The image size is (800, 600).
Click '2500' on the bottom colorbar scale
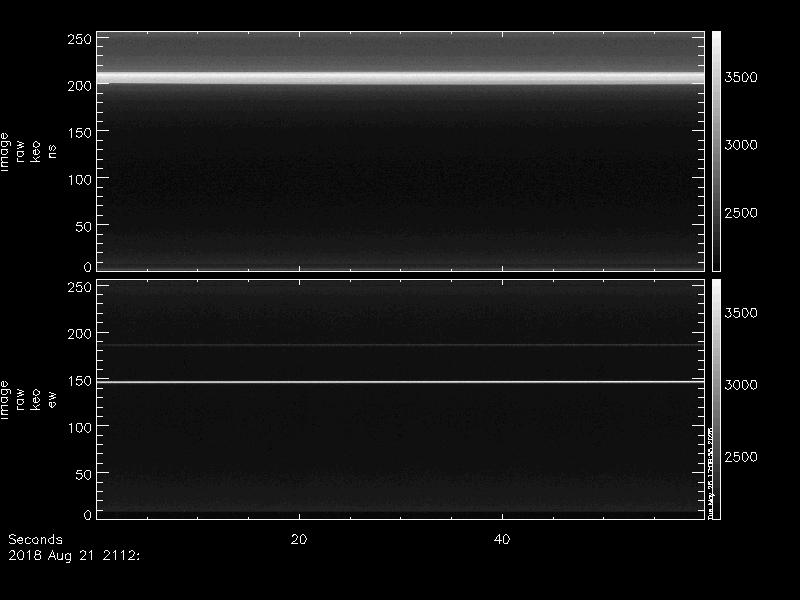point(741,457)
